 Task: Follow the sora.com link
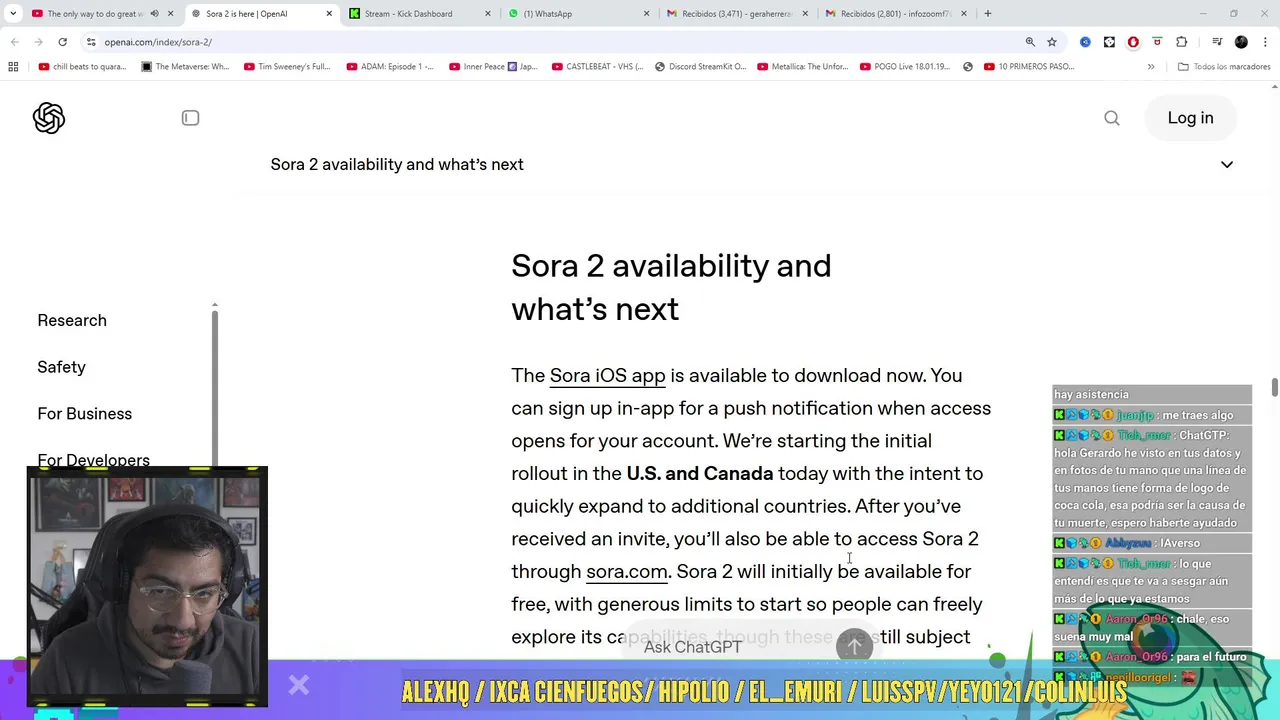(626, 571)
